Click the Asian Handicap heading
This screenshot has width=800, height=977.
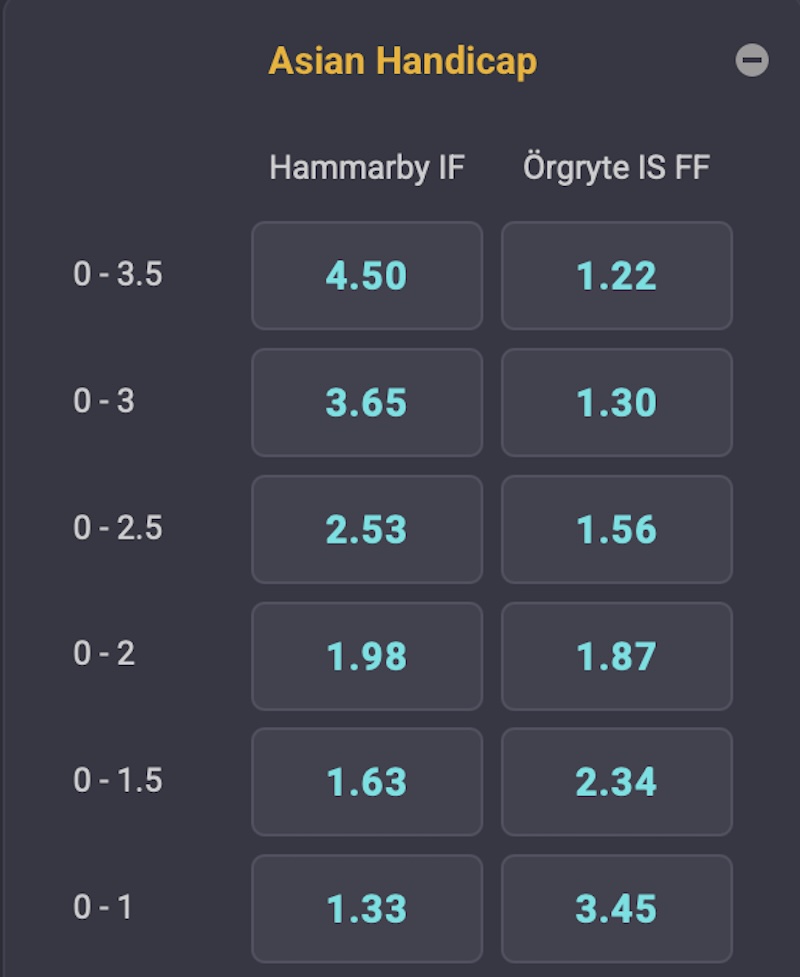click(x=402, y=61)
